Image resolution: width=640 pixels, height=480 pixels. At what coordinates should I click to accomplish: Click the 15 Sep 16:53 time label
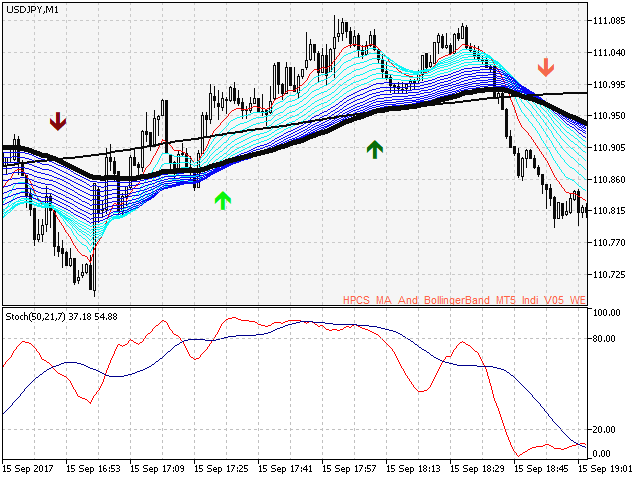[x=93, y=469]
